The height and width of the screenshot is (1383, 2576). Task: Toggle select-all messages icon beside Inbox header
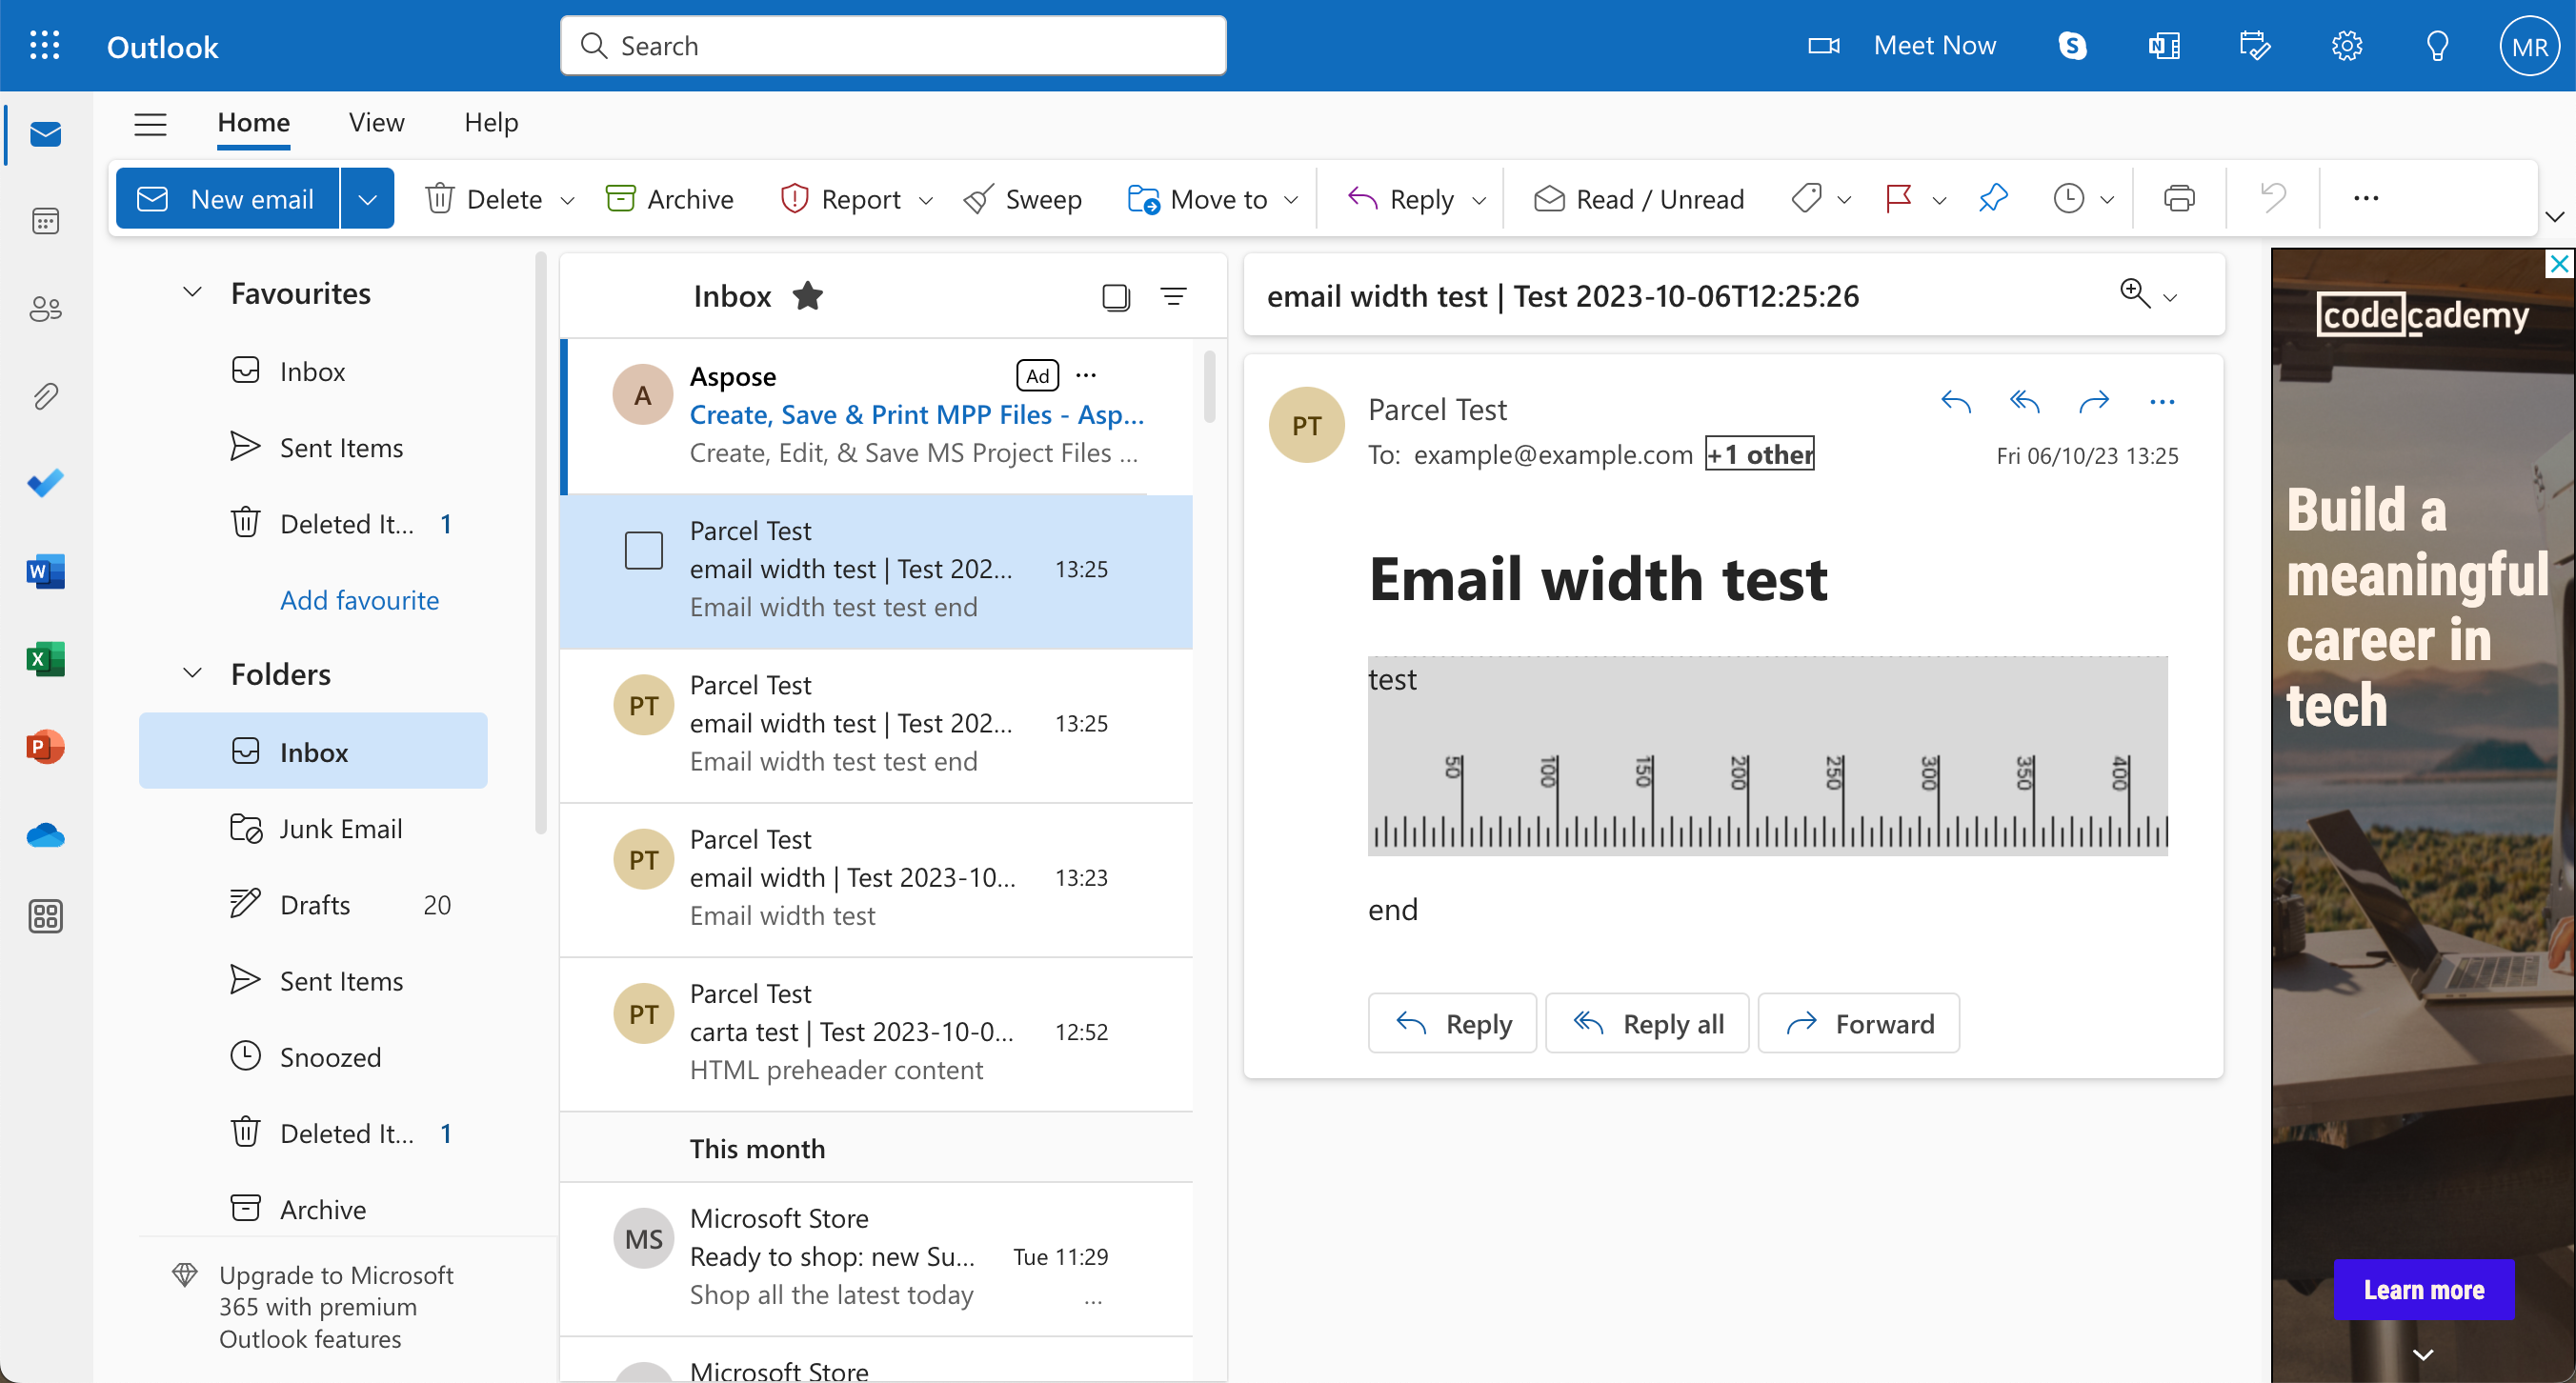pos(1115,297)
